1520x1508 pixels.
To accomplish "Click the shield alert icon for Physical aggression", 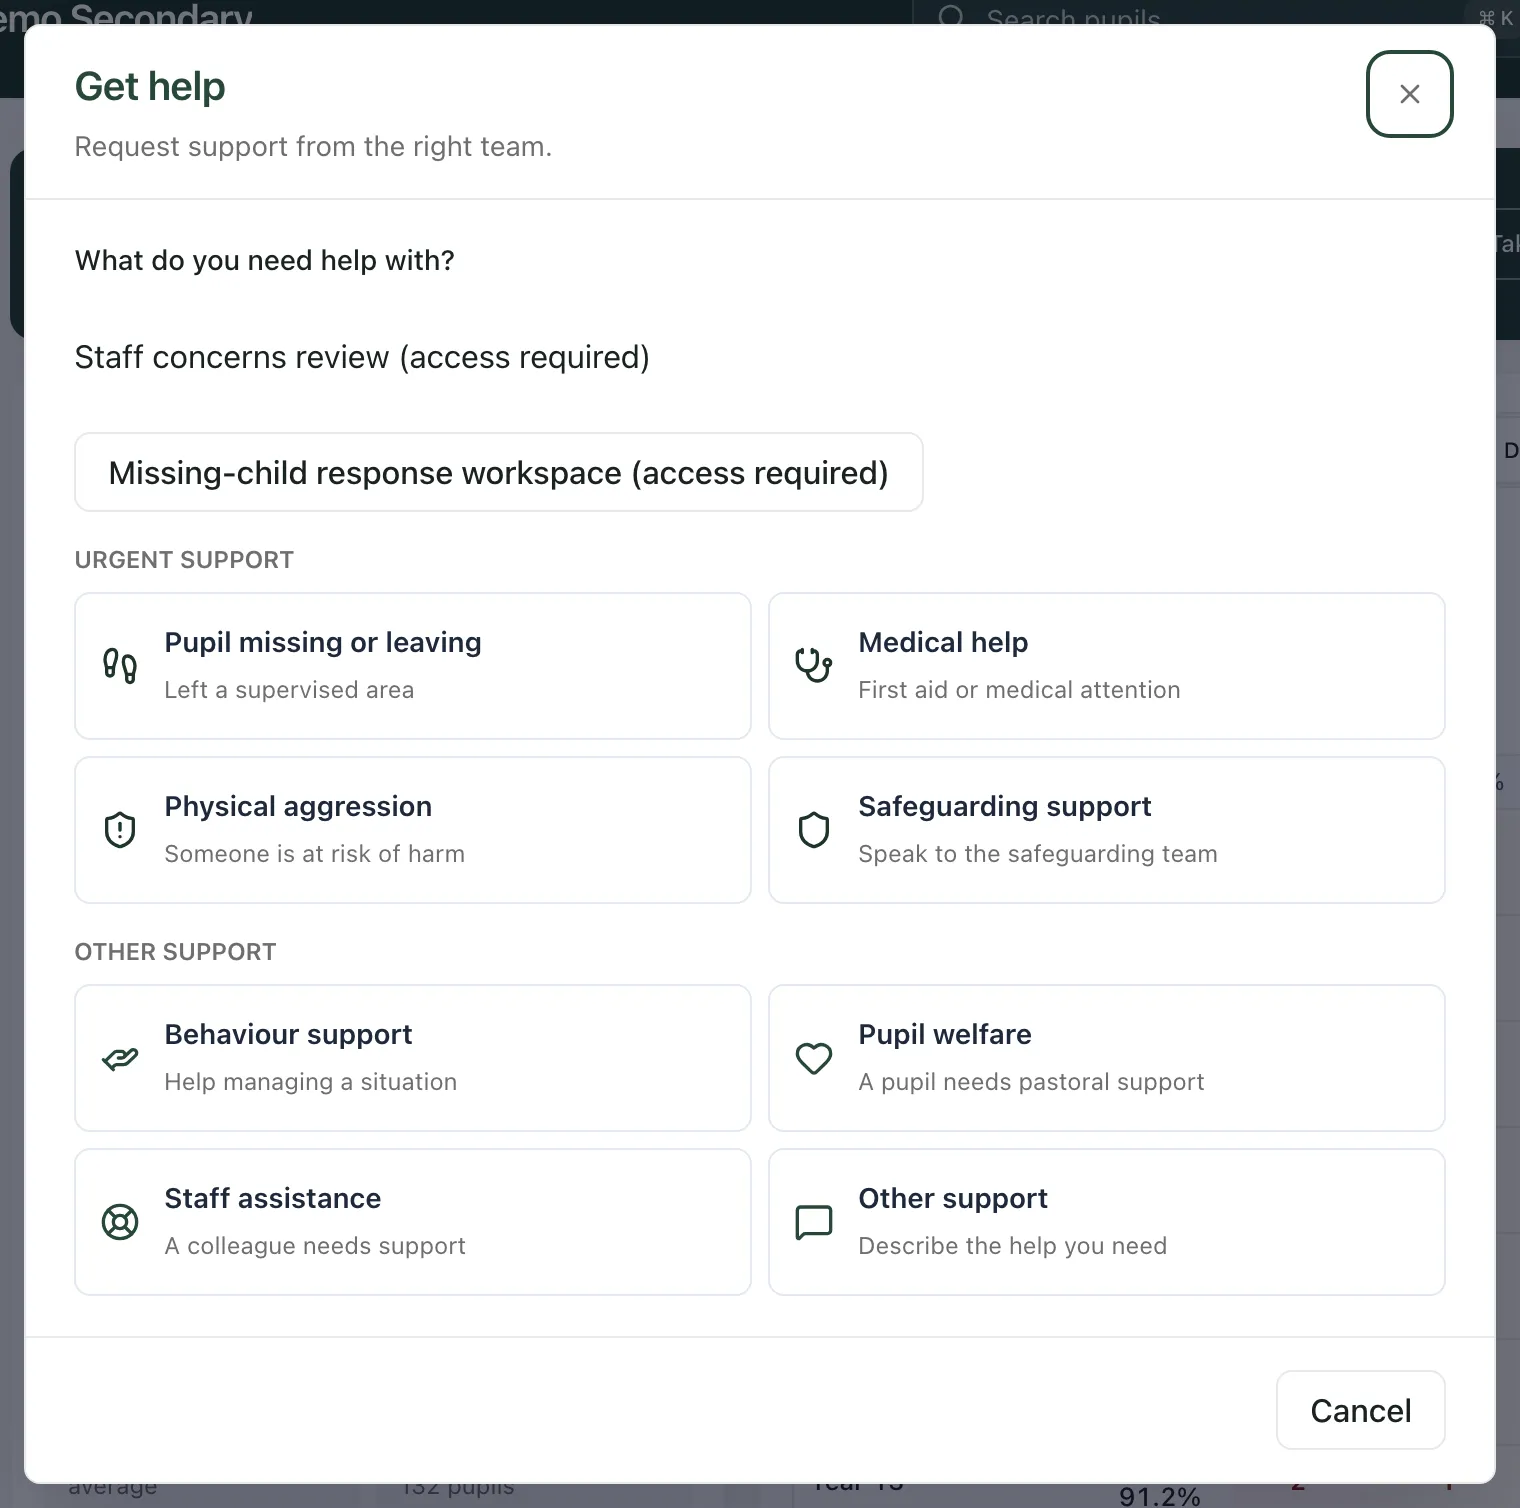I will (120, 830).
